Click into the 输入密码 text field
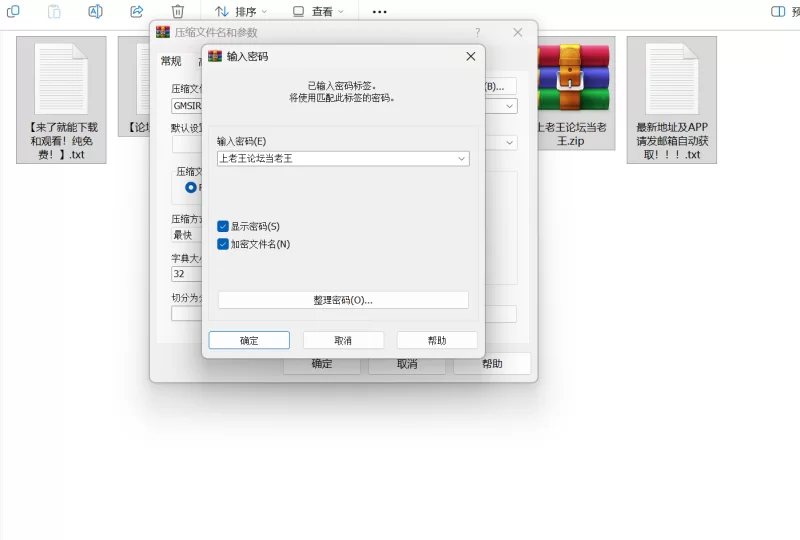The image size is (800, 540). [x=335, y=158]
